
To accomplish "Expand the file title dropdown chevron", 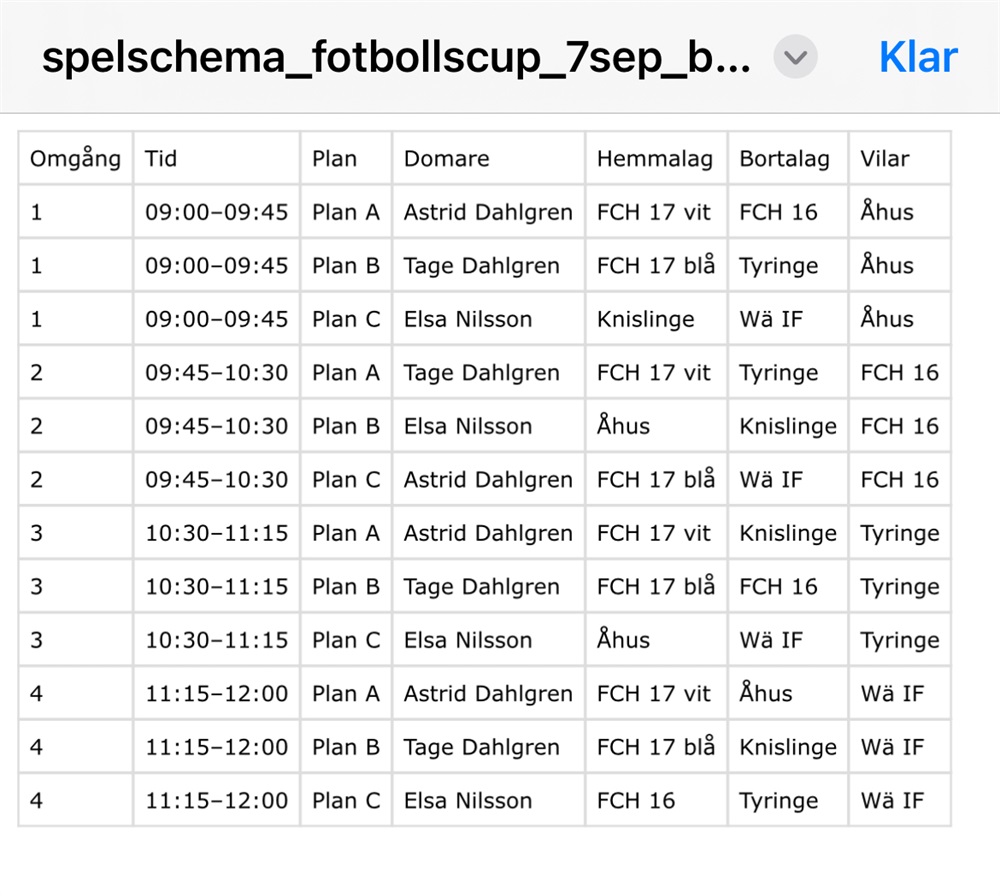I will pyautogui.click(x=795, y=58).
